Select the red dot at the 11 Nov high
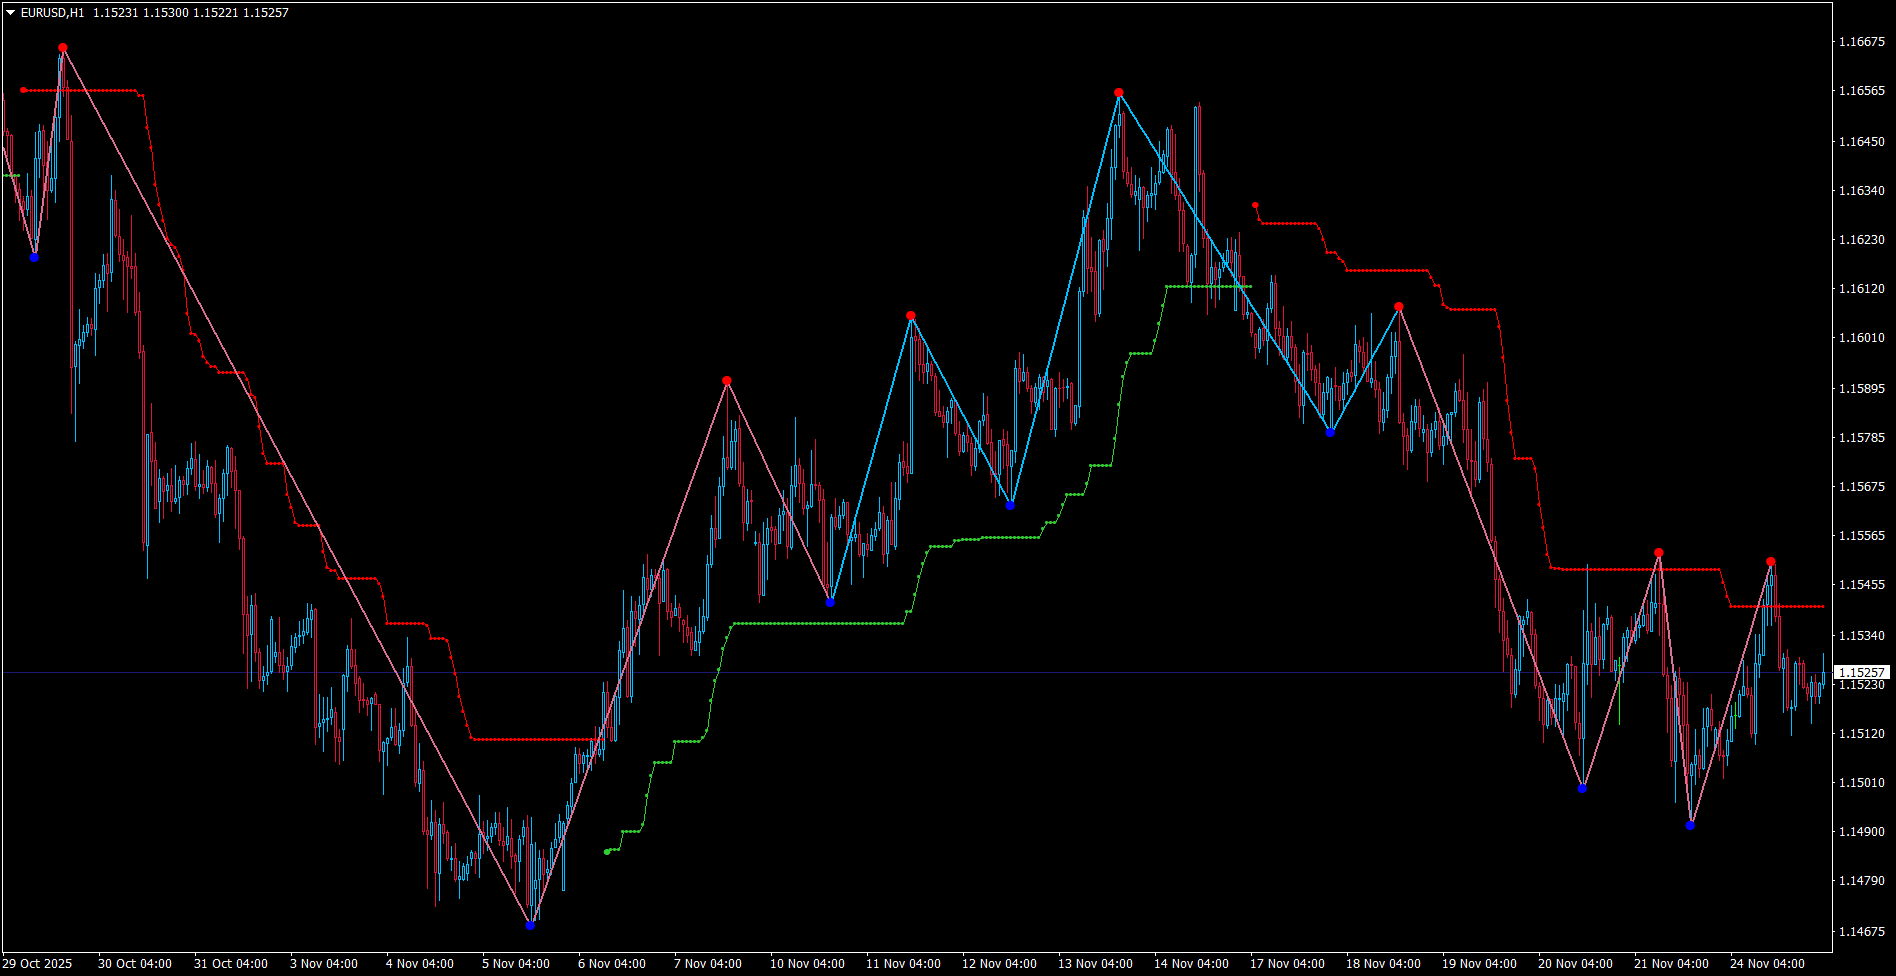1896x976 pixels. pyautogui.click(x=911, y=316)
